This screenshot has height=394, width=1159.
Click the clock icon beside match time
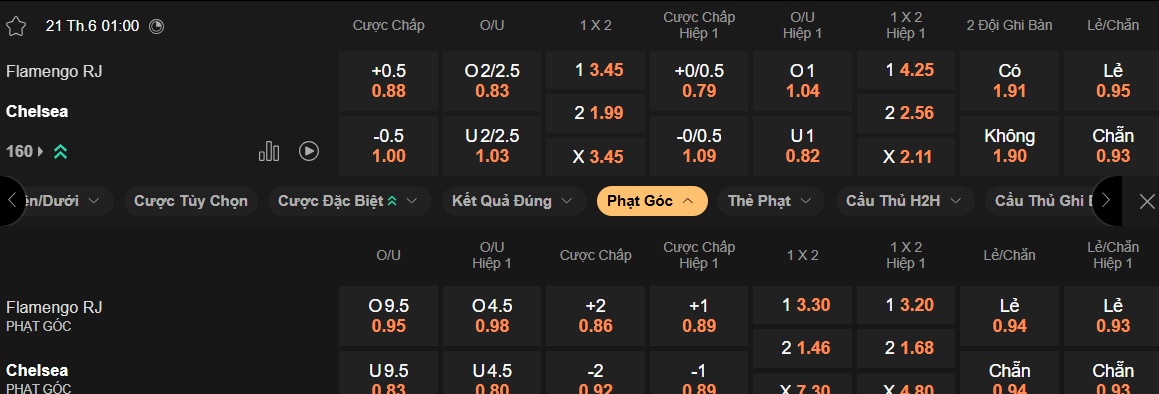[x=157, y=26]
